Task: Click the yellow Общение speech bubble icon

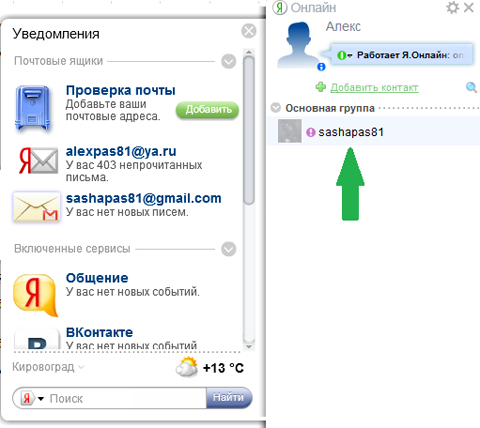Action: click(35, 295)
